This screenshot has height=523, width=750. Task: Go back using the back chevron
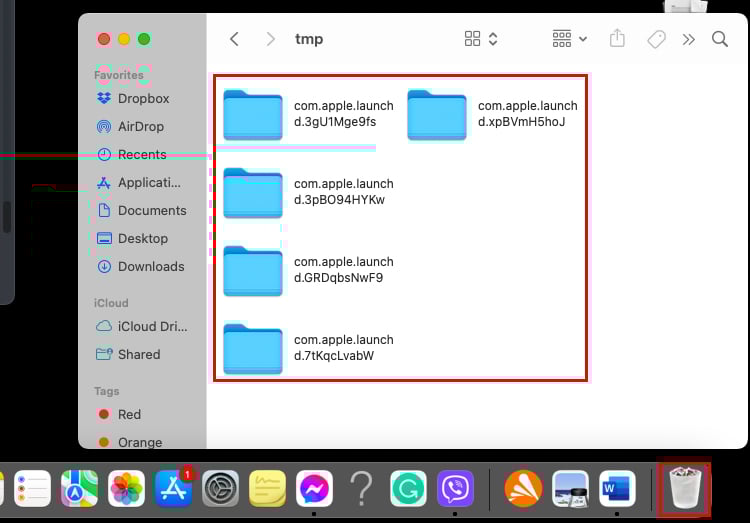click(x=234, y=39)
